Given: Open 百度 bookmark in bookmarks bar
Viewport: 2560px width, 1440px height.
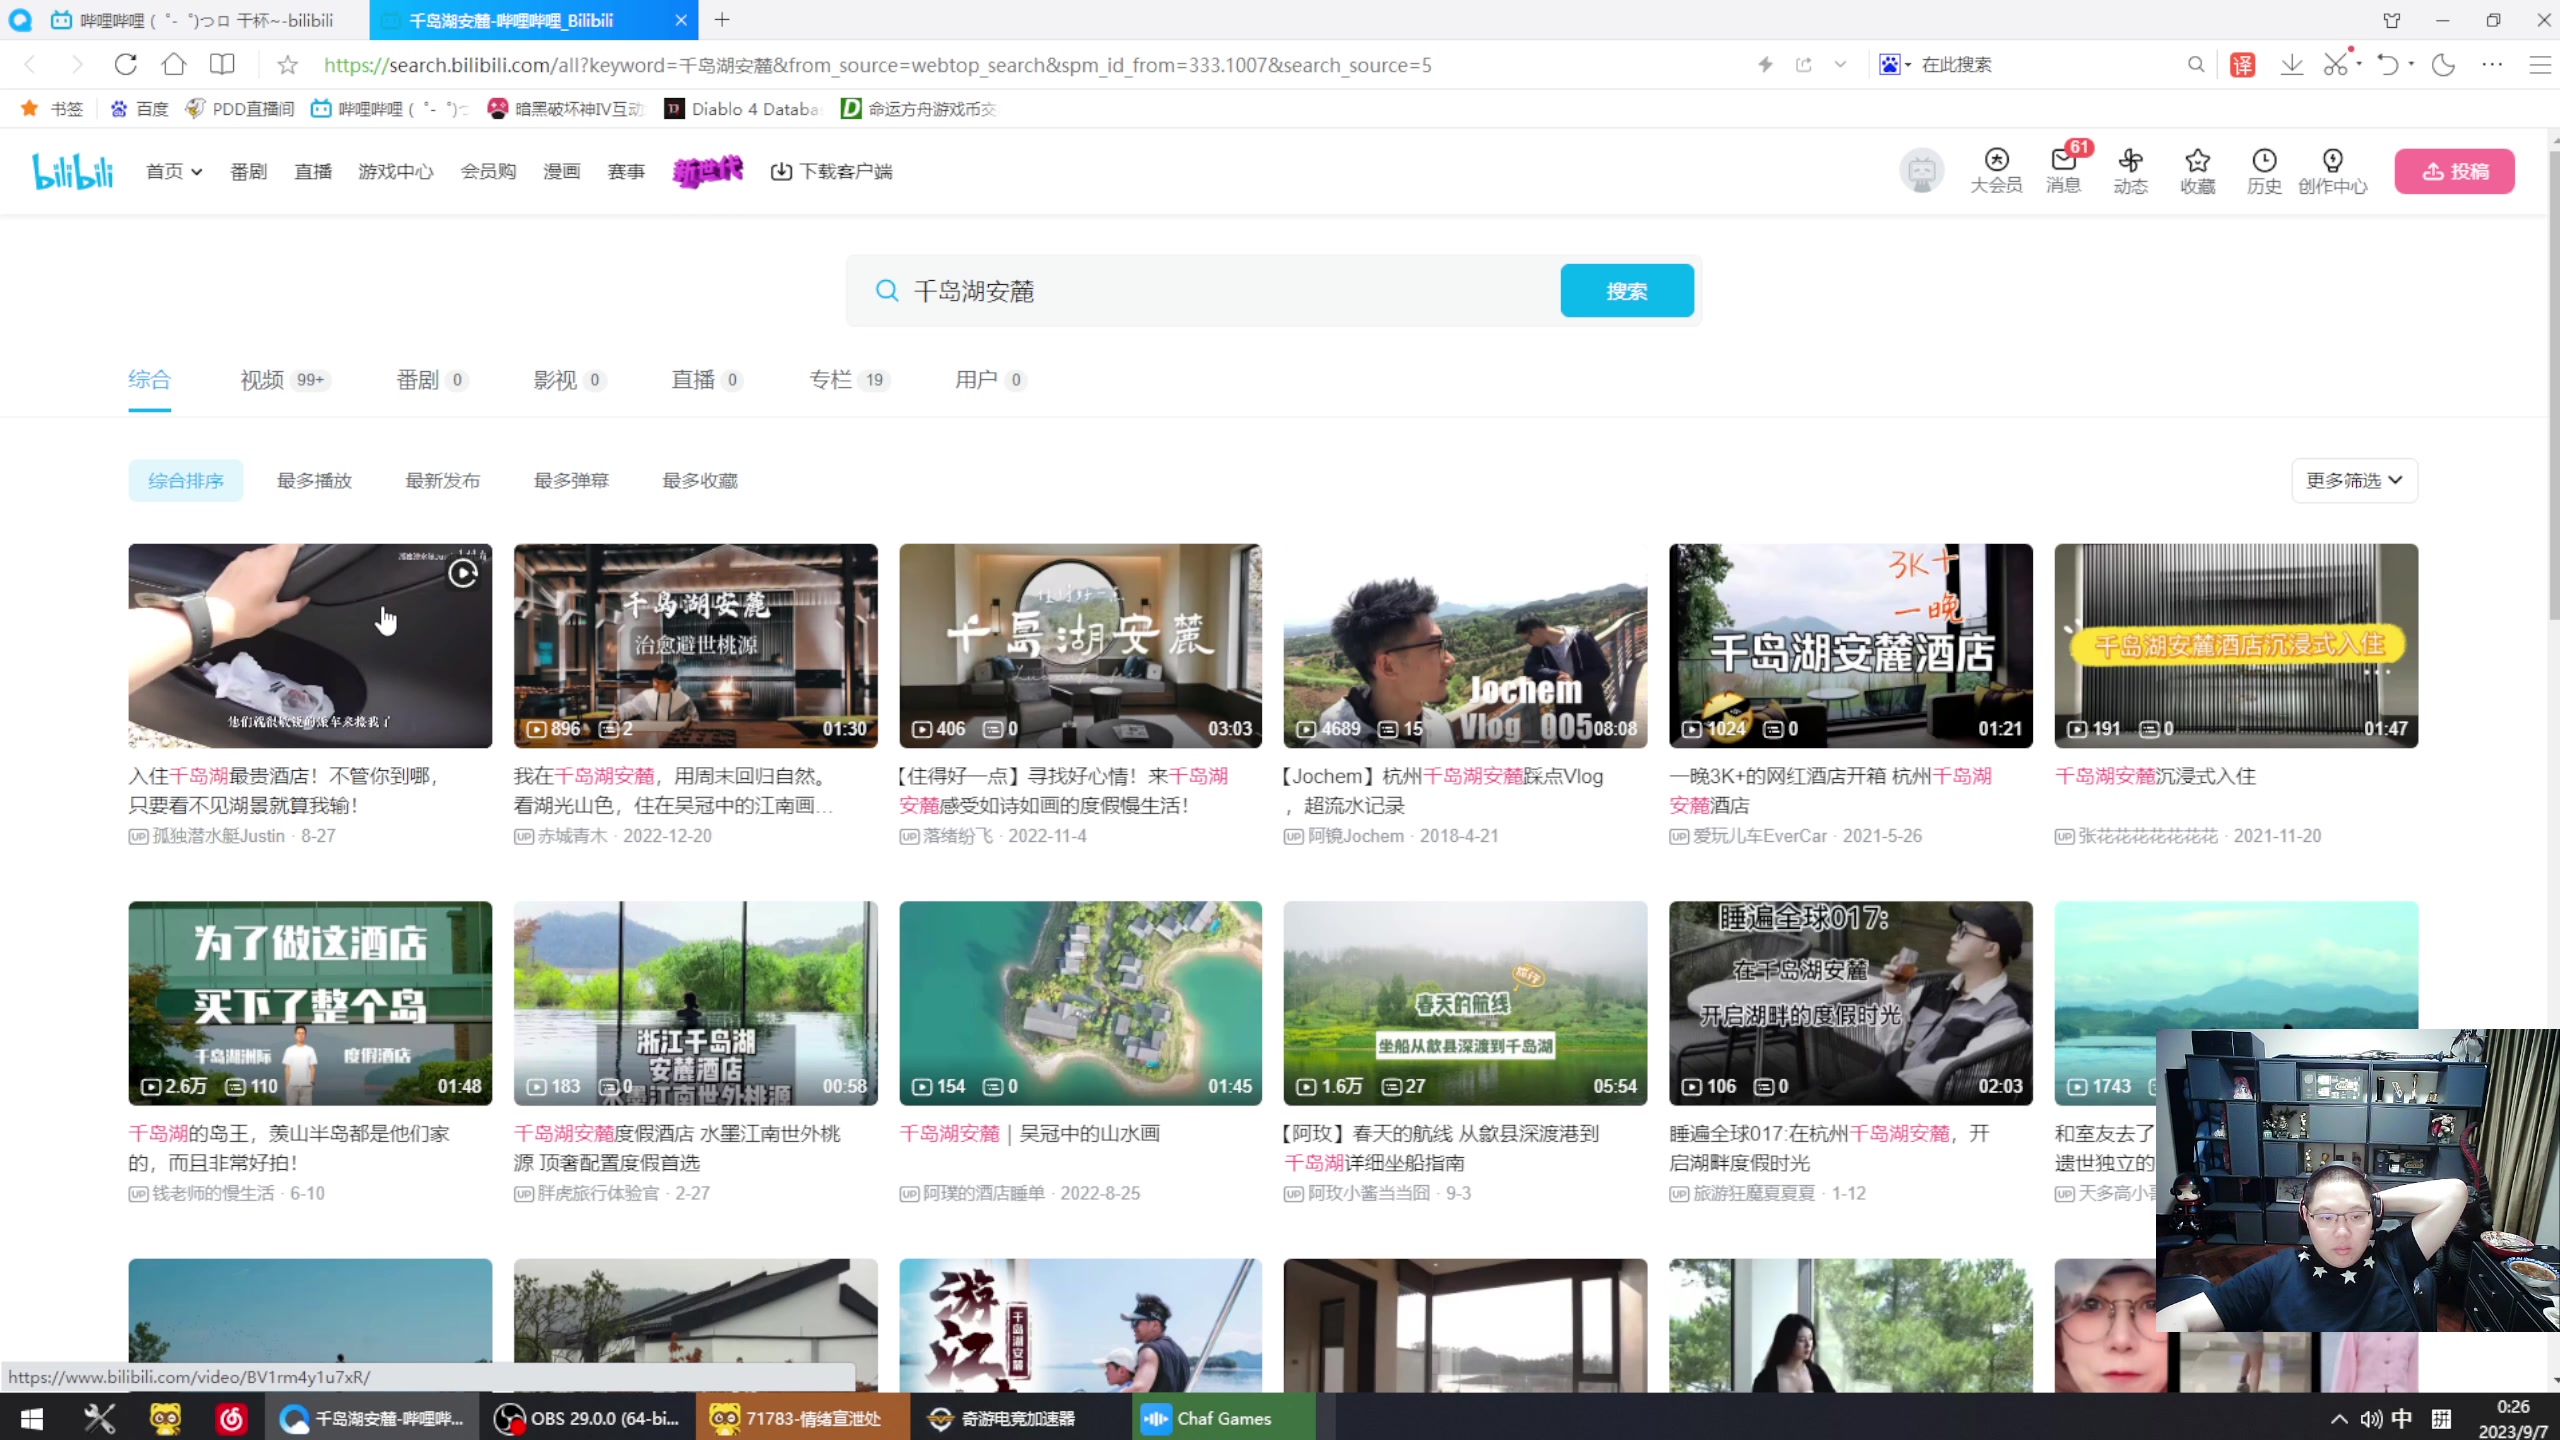Looking at the screenshot, I should tap(139, 109).
